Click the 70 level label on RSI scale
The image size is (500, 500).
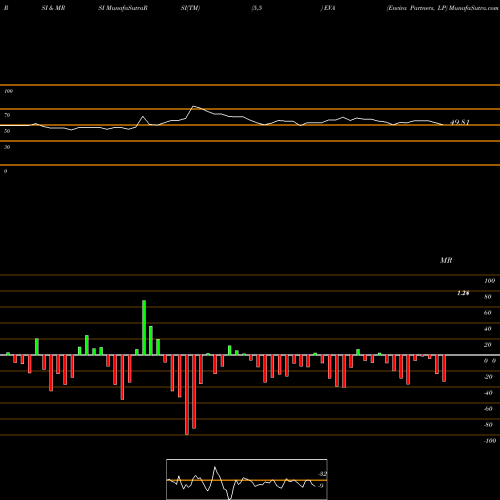point(7,115)
